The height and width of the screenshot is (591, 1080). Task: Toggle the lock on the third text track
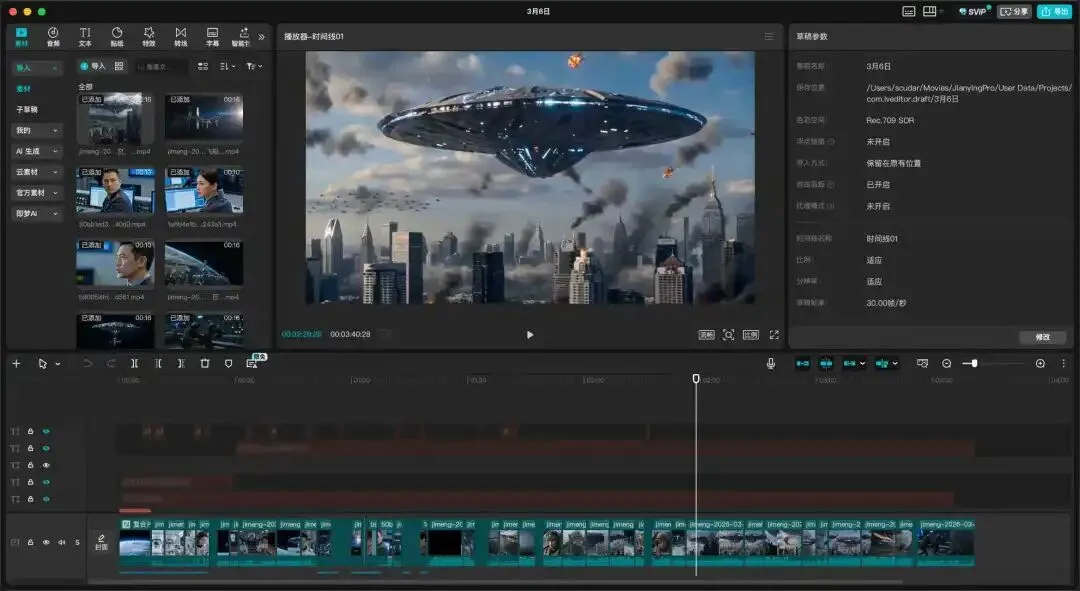coord(30,465)
